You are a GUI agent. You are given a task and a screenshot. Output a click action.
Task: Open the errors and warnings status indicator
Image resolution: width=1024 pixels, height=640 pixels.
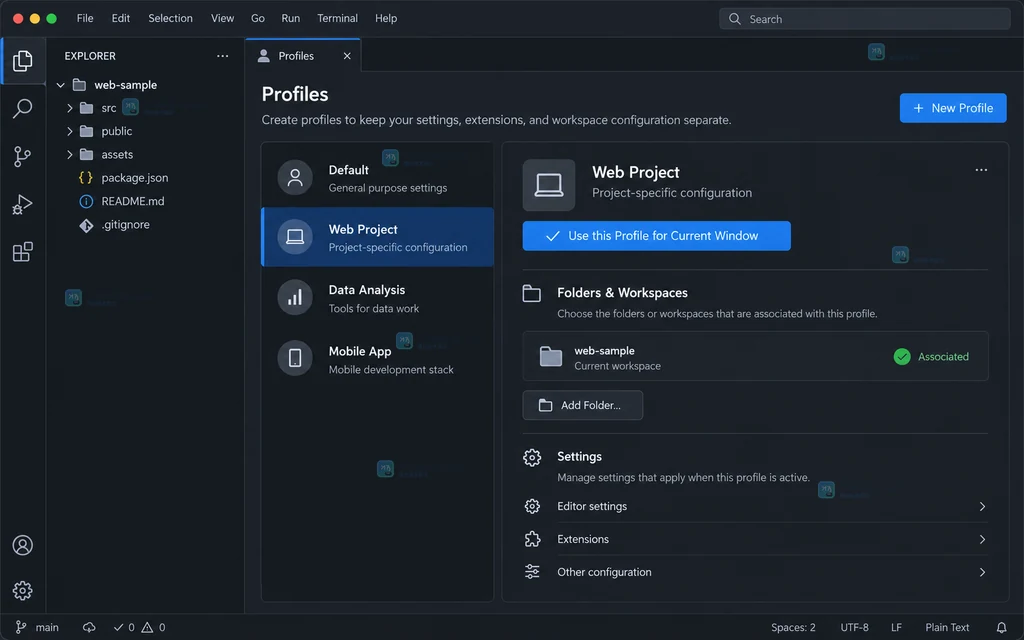point(139,628)
